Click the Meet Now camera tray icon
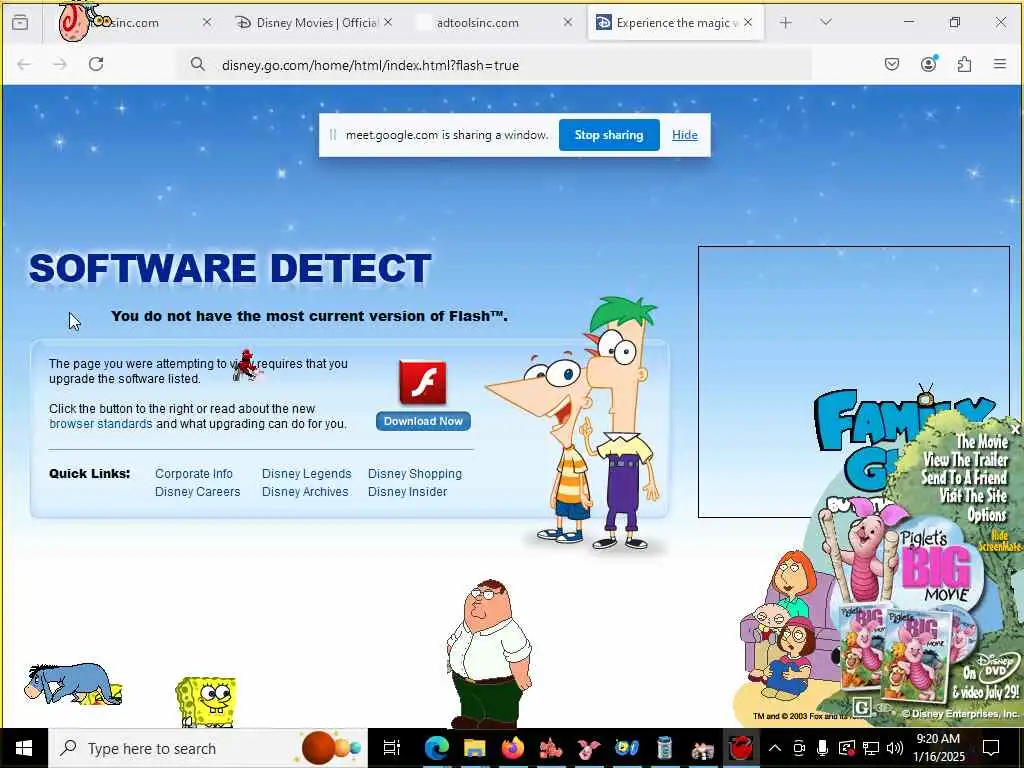 tap(799, 748)
